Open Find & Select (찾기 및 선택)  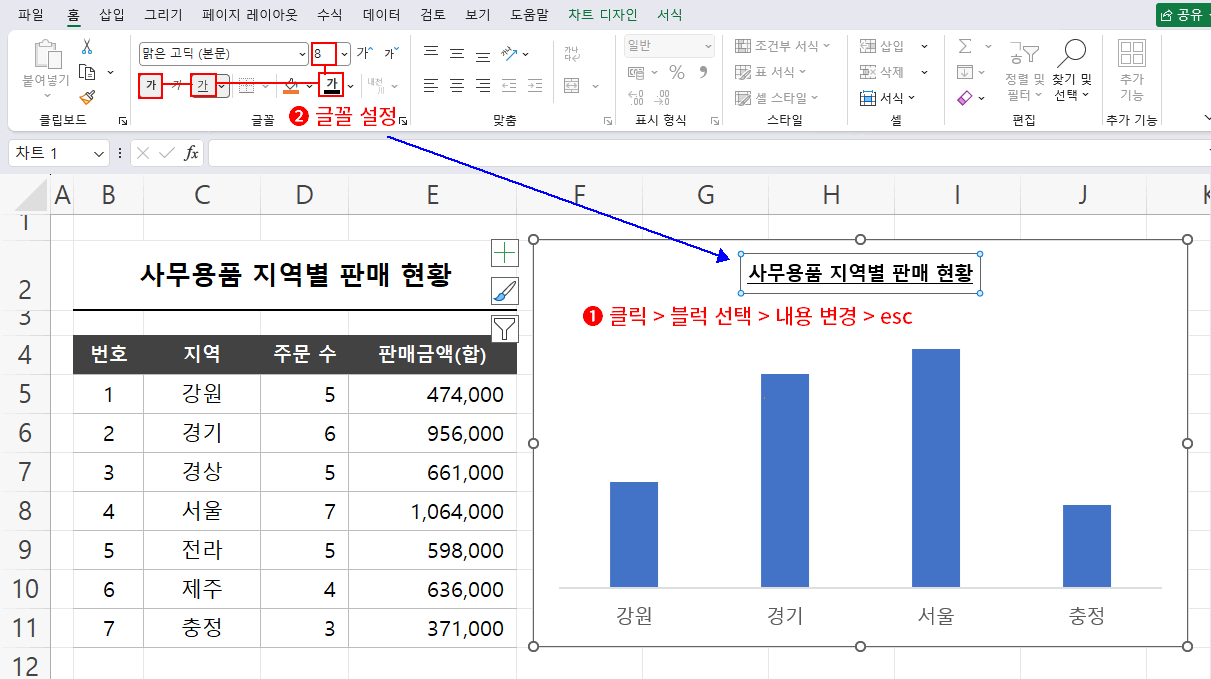tap(1072, 71)
